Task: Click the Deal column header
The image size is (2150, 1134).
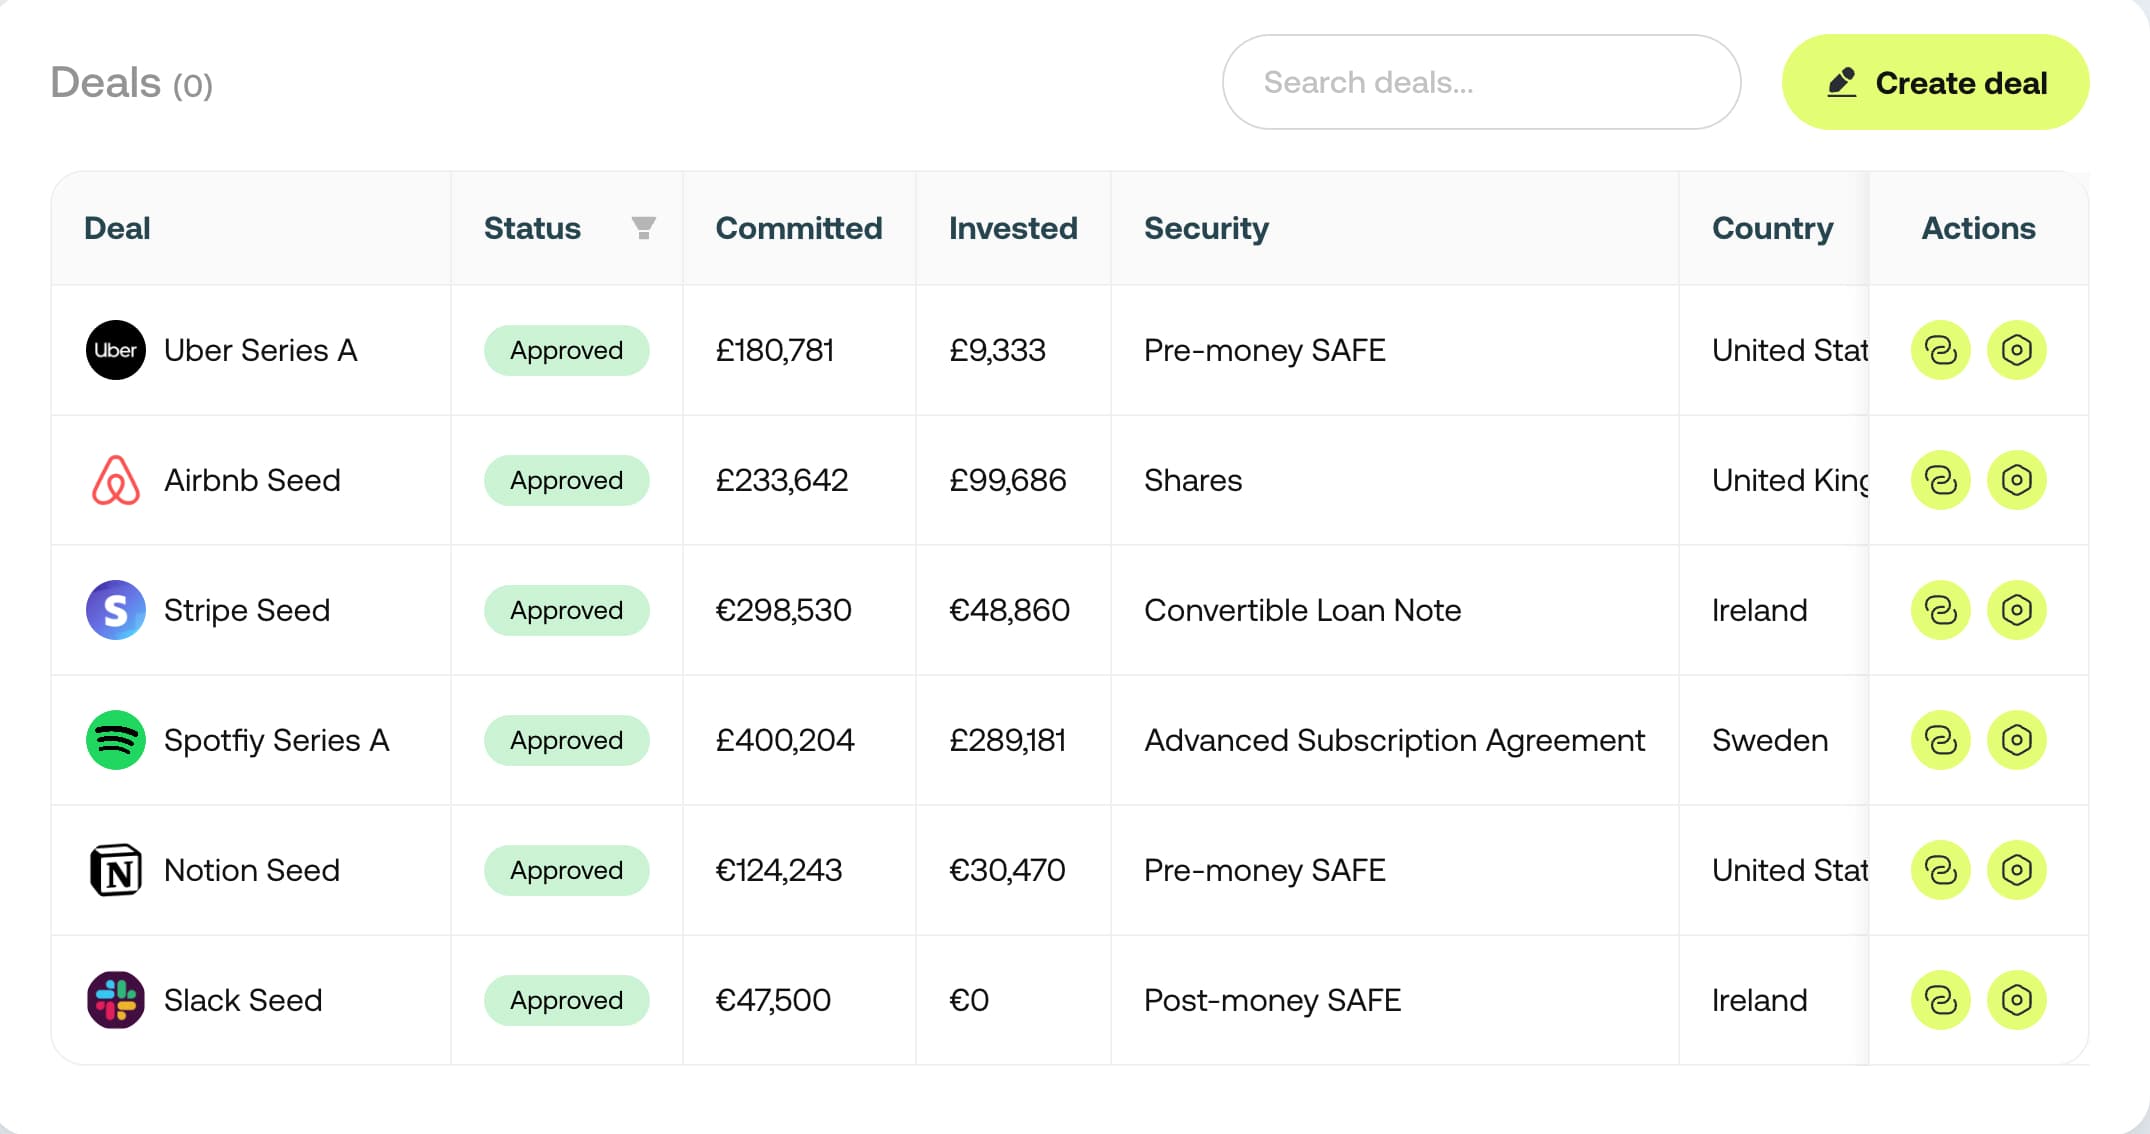Action: [117, 228]
